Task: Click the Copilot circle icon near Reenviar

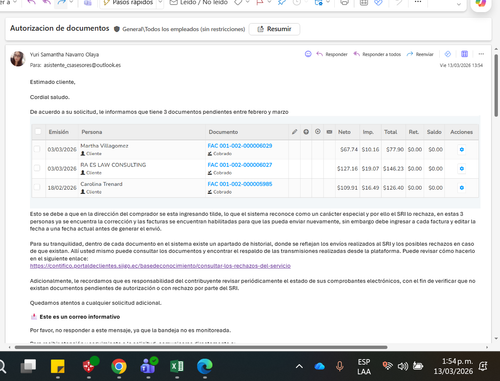Action: click(x=448, y=54)
